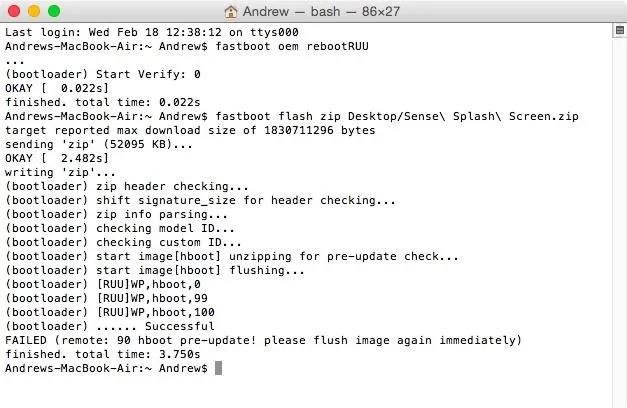Viewport: 627px width, 408px height.
Task: Click the split pane icon above scrollbar
Action: coord(620,31)
